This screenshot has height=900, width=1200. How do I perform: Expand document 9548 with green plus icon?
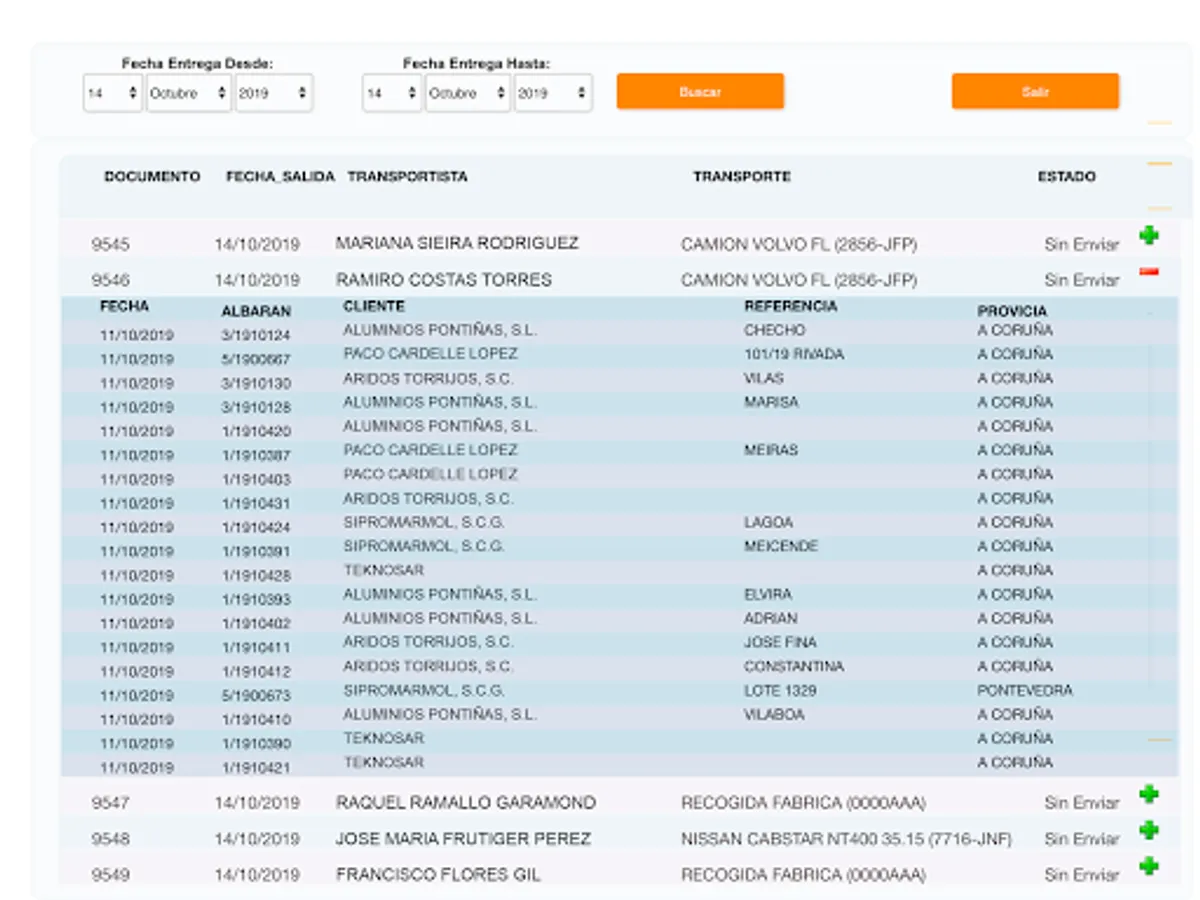(1149, 830)
